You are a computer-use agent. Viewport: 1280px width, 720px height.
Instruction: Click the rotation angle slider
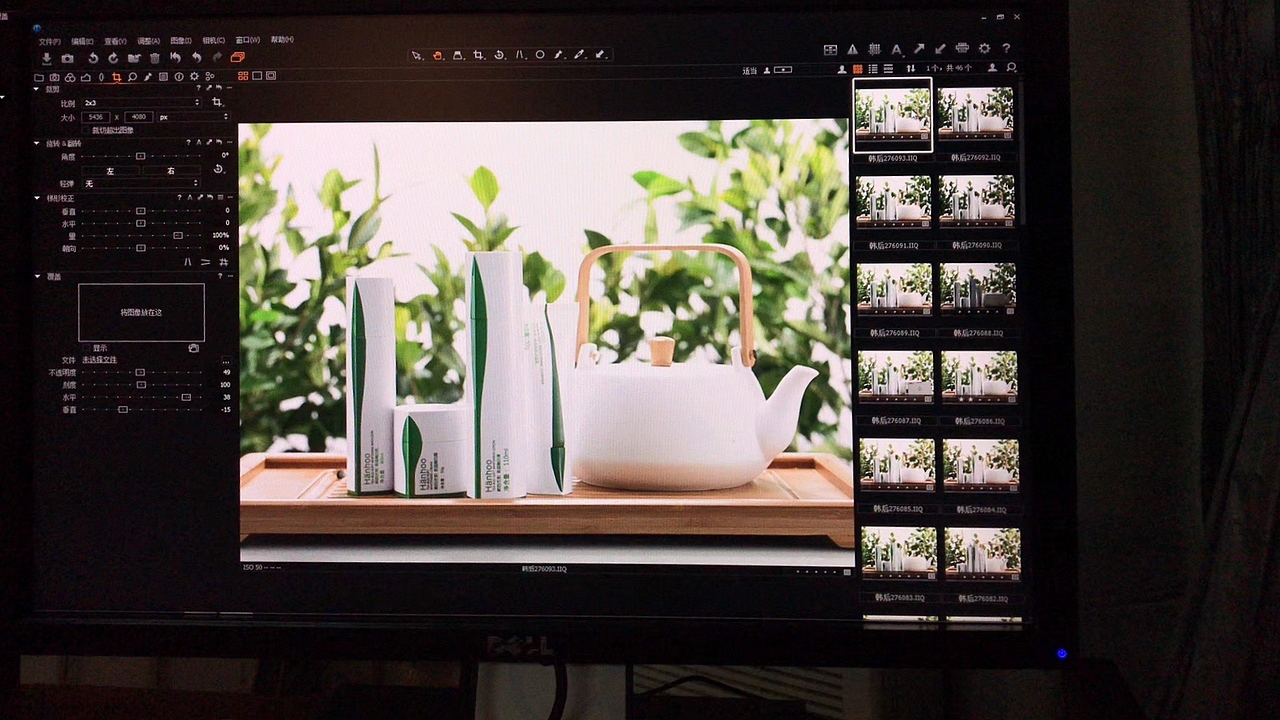click(x=141, y=155)
